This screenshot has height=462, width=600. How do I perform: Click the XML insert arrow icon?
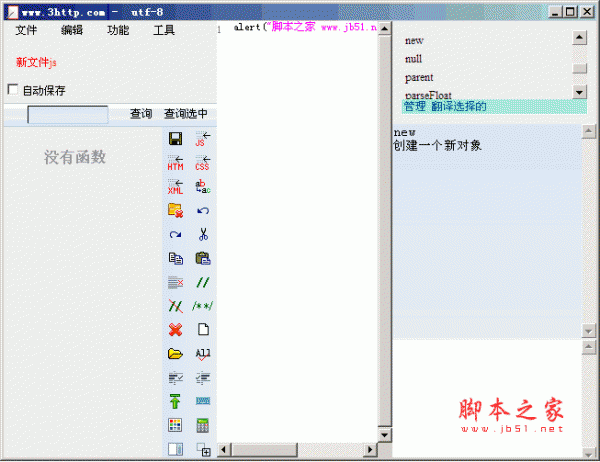175,186
